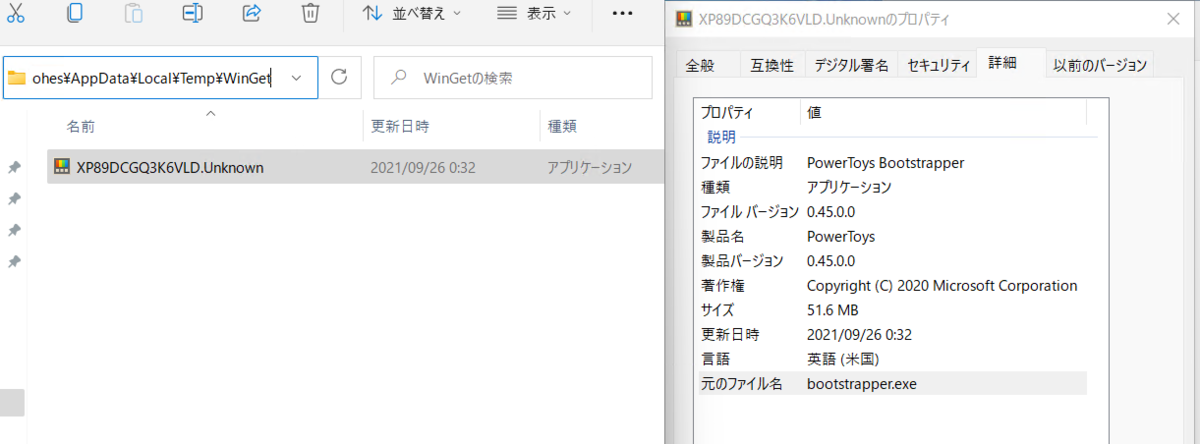
Task: Switch to the 以前のバージョン tab
Action: pos(1100,65)
